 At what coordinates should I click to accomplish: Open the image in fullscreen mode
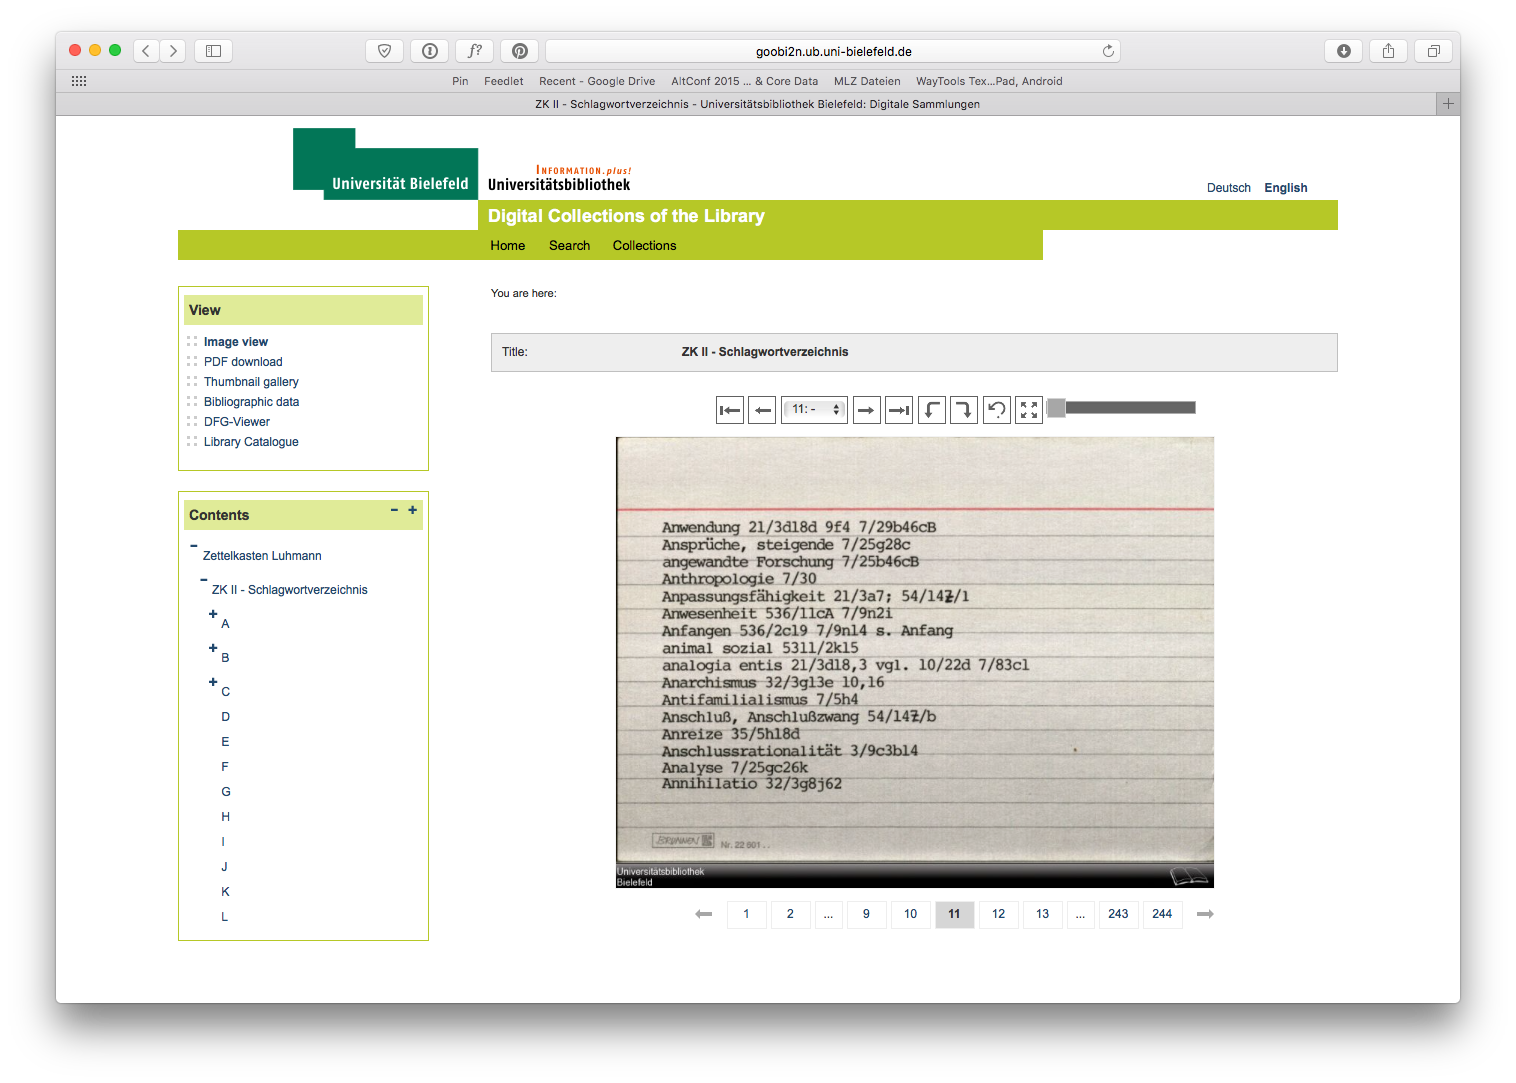coord(1029,410)
